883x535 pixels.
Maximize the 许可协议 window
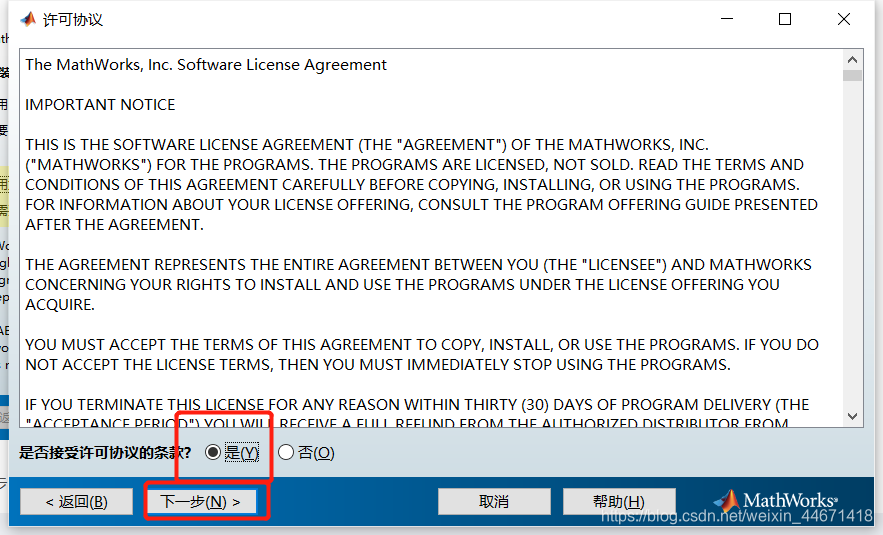pos(784,19)
